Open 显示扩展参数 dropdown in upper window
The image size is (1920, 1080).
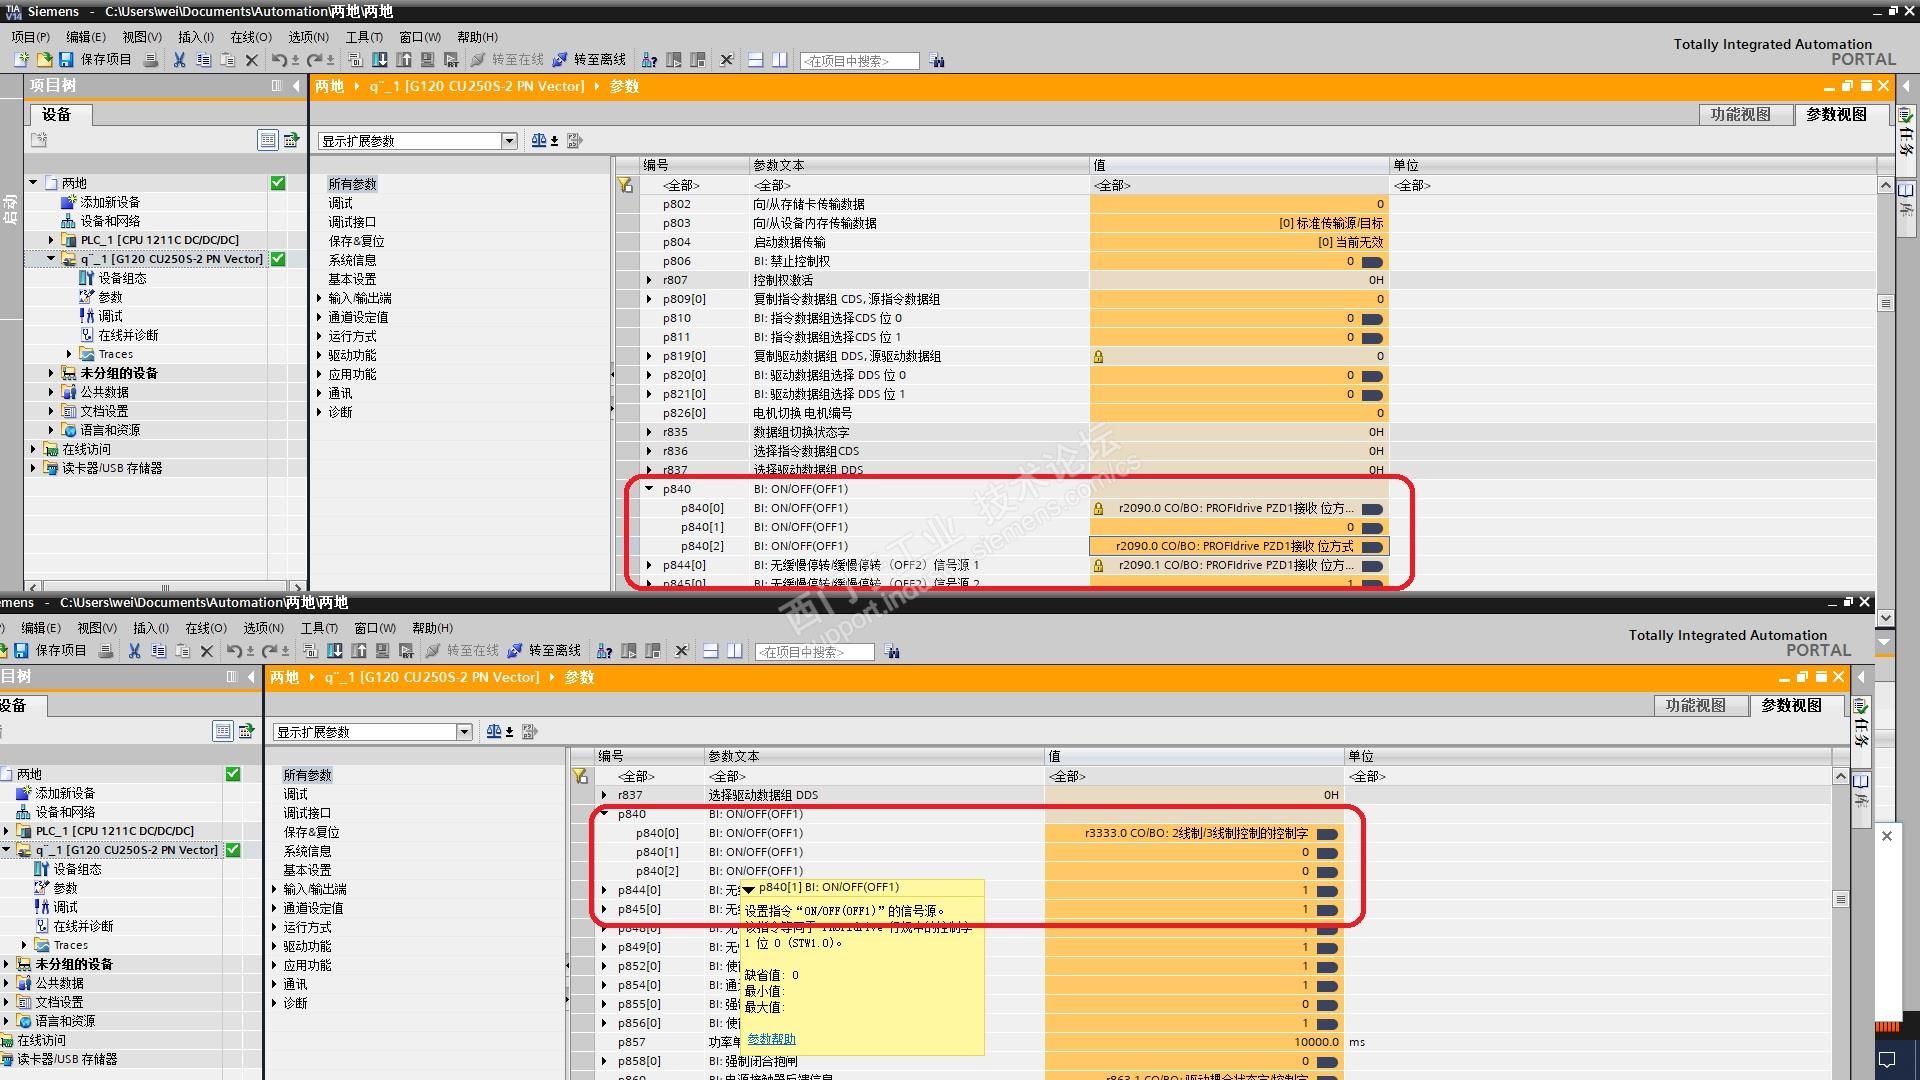coord(509,141)
